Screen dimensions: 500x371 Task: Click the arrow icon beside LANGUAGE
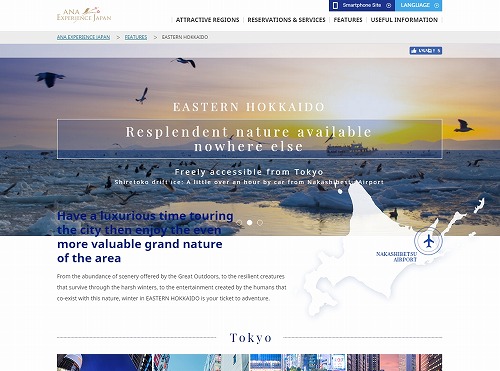point(436,5)
